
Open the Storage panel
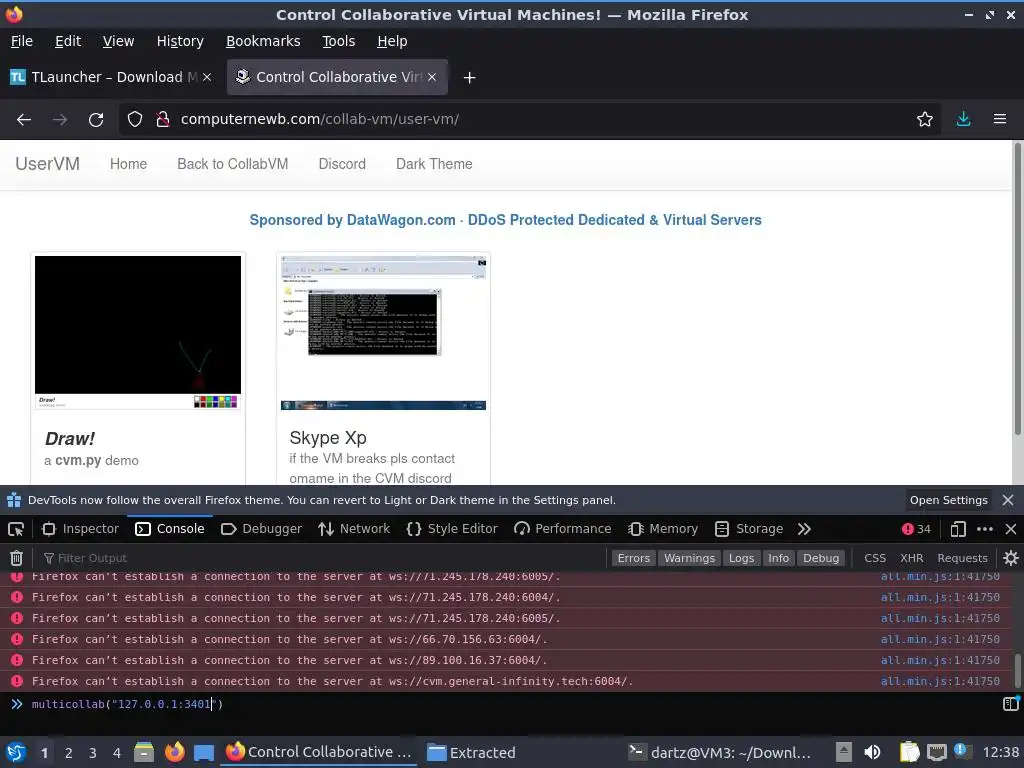click(749, 529)
